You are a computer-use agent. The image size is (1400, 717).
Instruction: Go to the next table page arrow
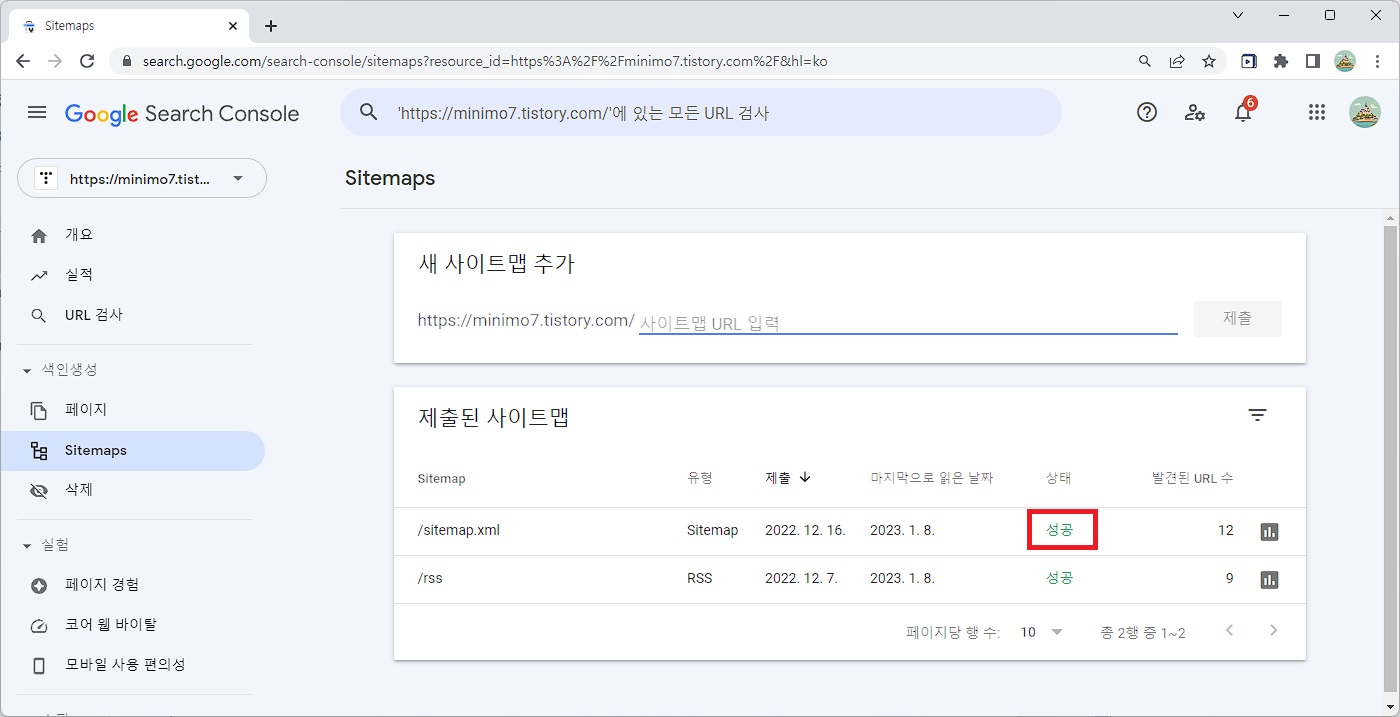pos(1273,631)
